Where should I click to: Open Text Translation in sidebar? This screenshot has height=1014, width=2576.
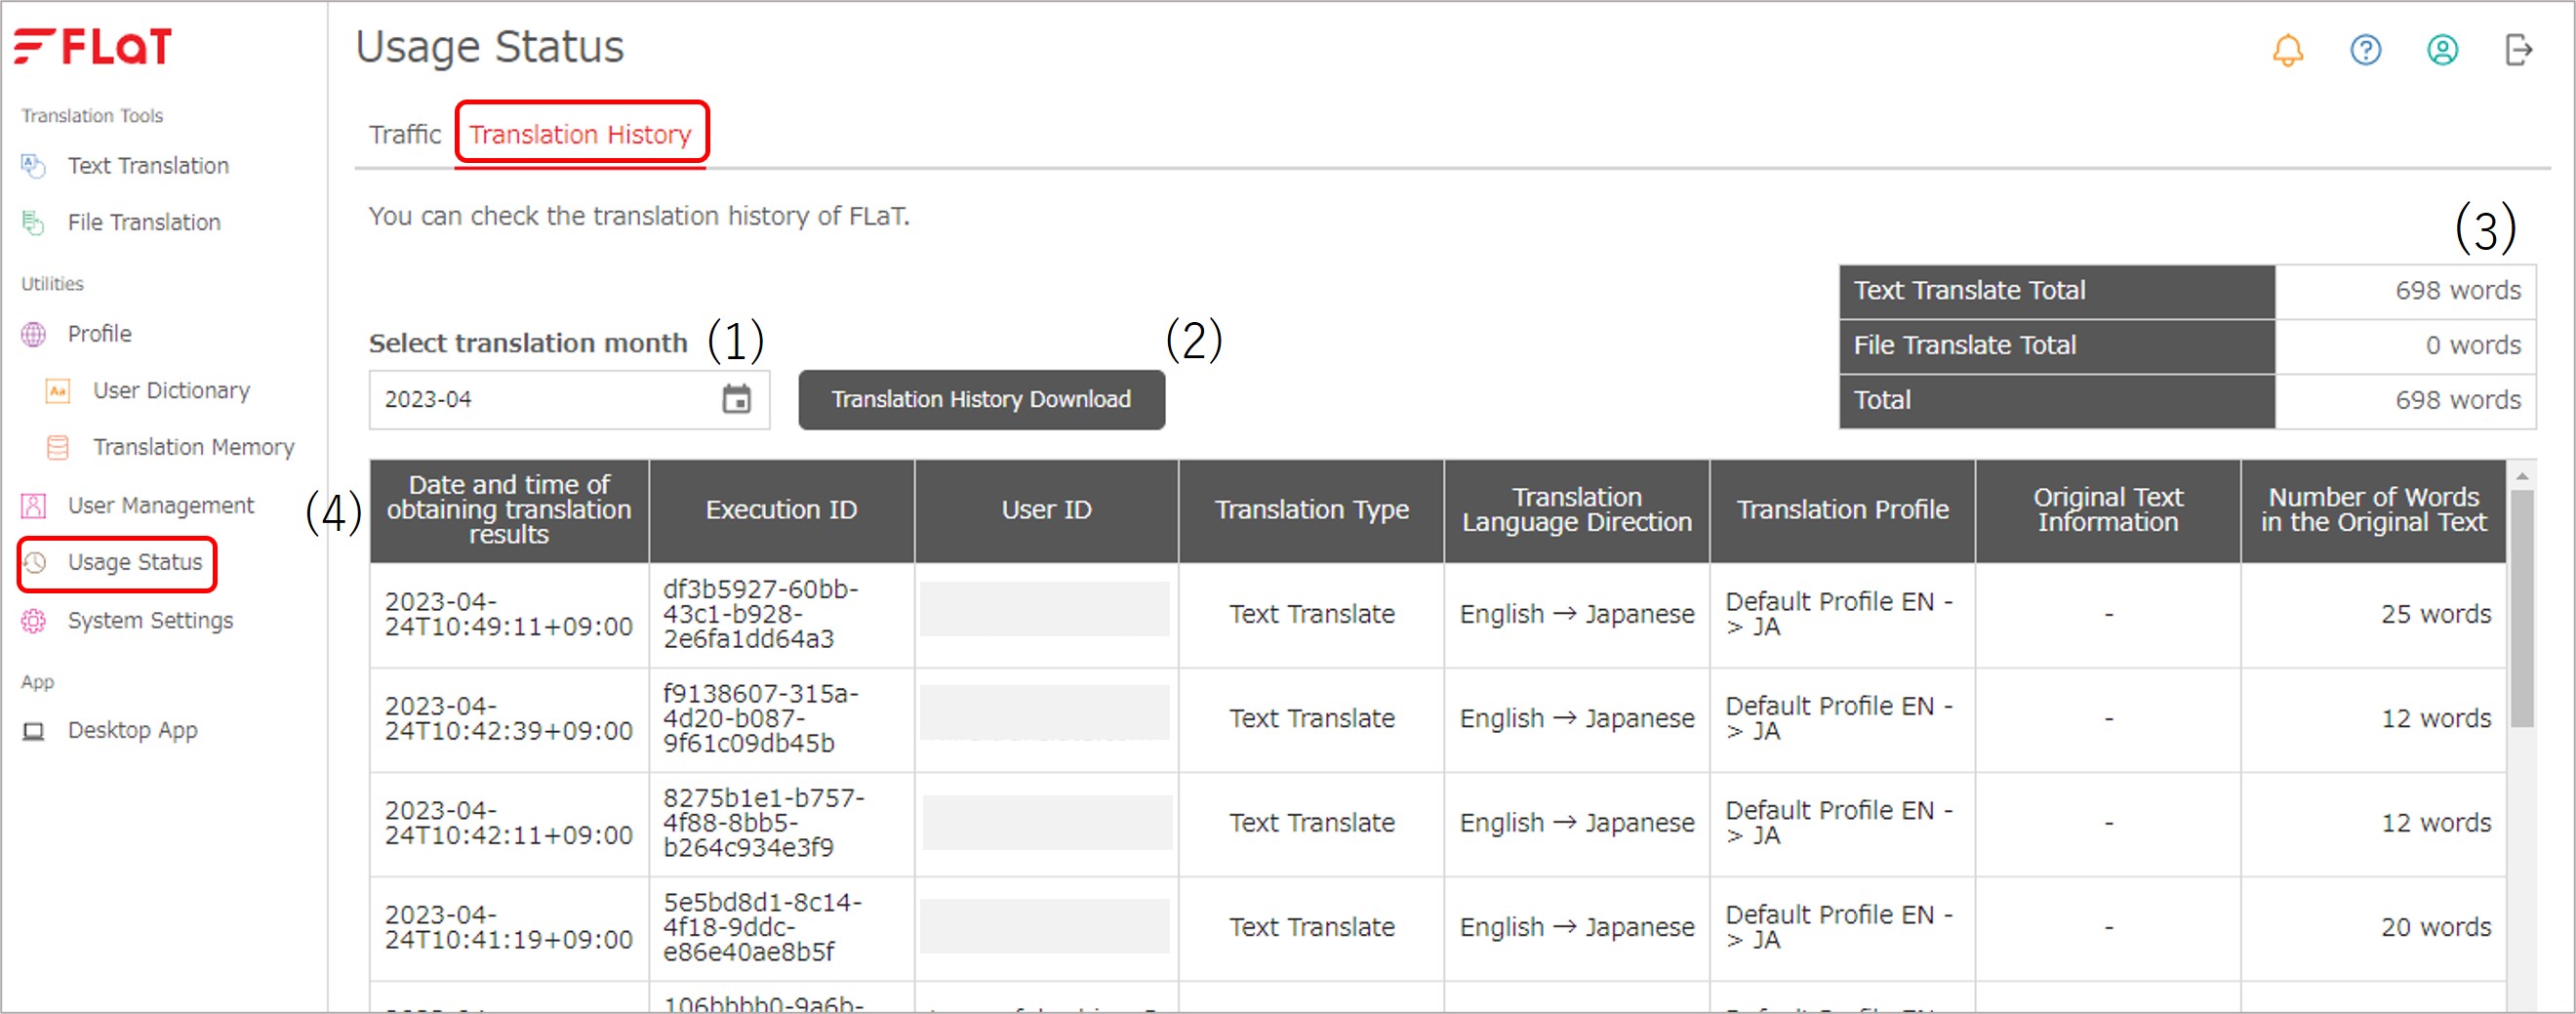[148, 165]
